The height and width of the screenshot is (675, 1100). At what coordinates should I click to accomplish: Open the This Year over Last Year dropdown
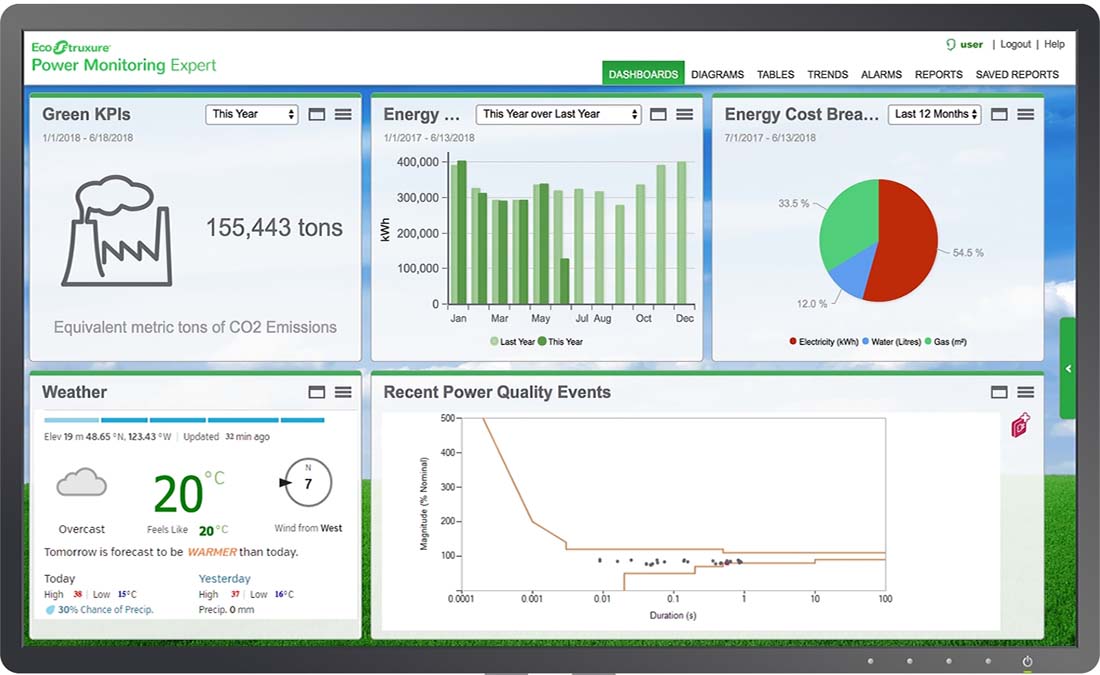click(557, 114)
